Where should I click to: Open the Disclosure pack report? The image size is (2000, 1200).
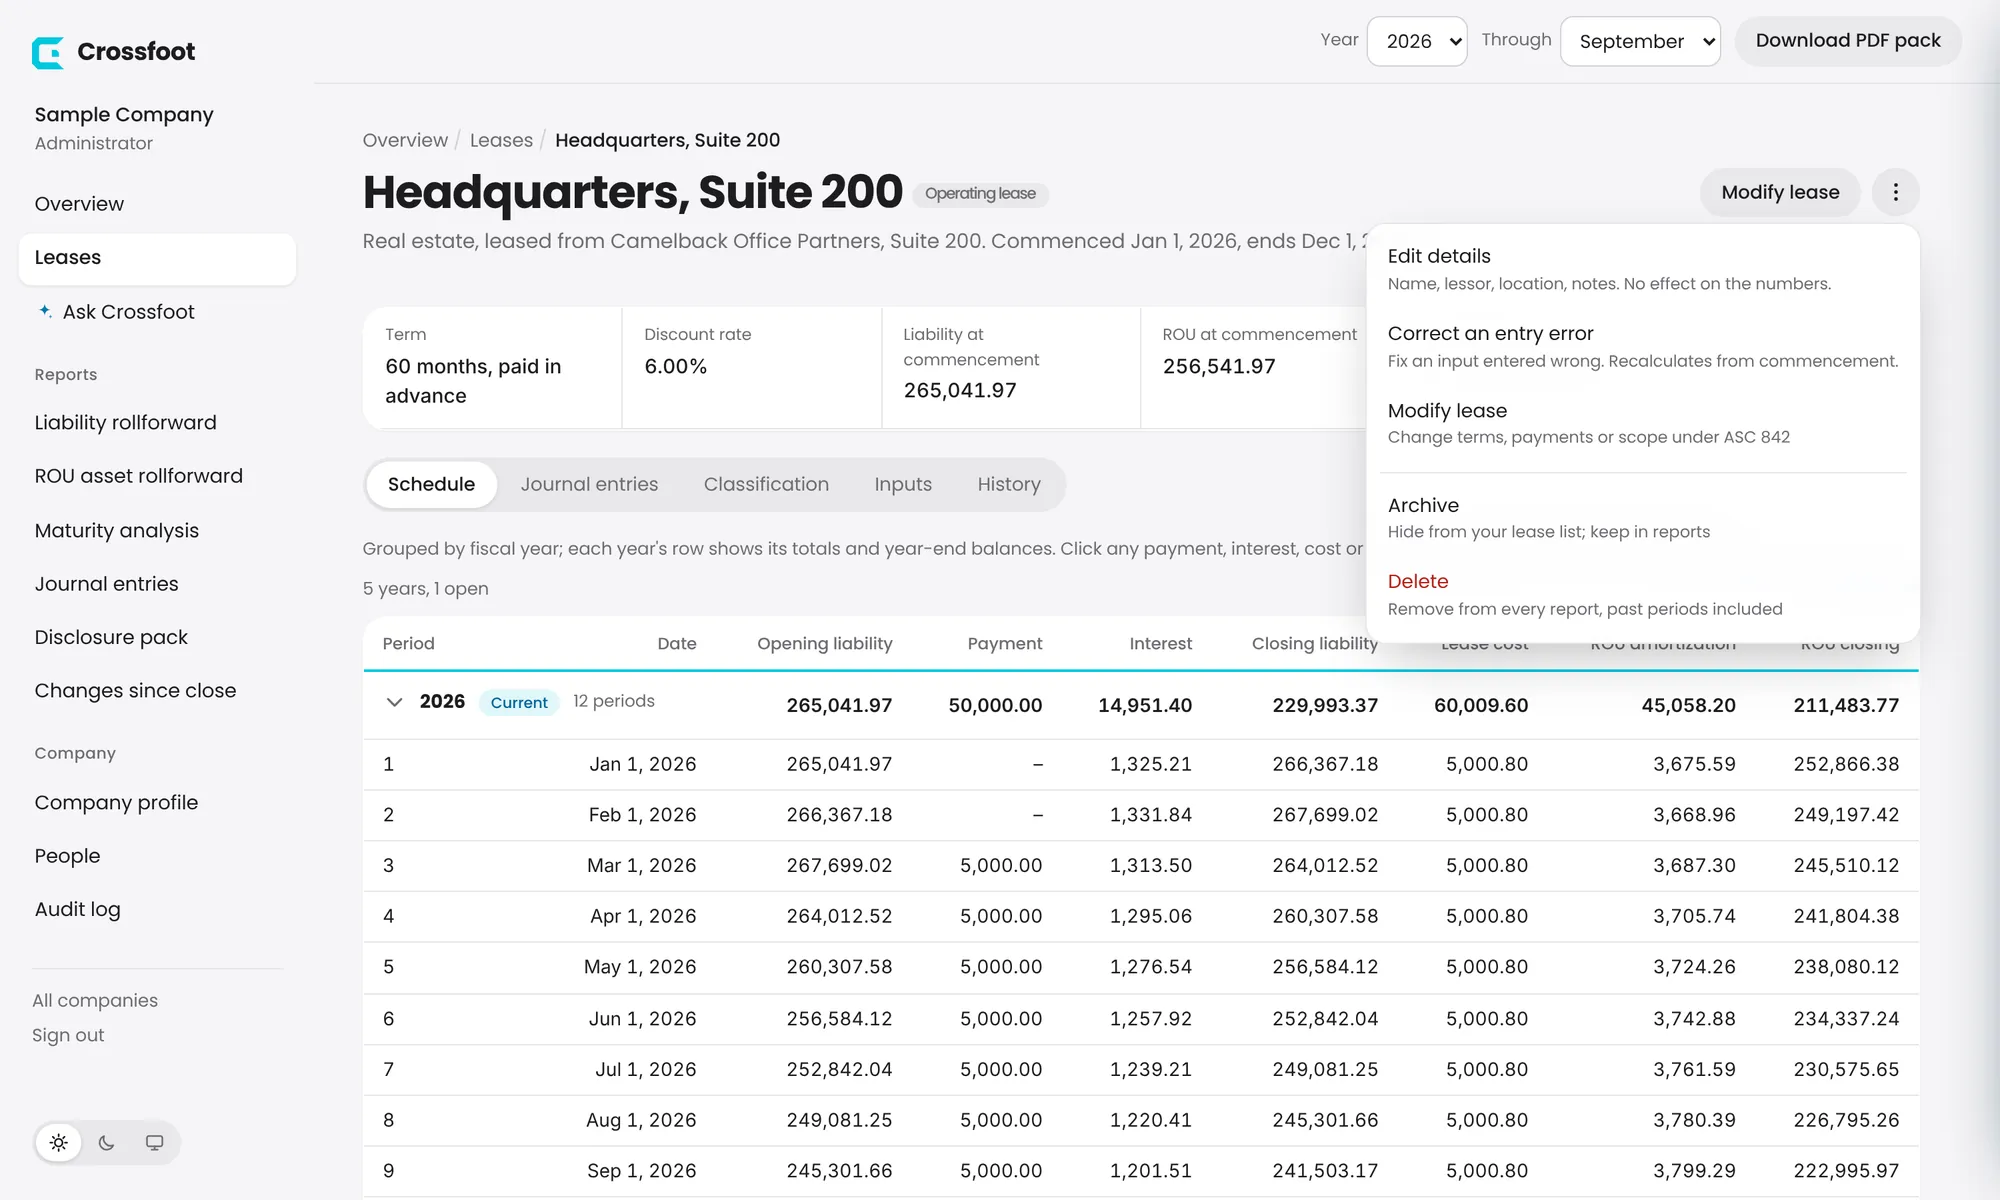click(157, 637)
